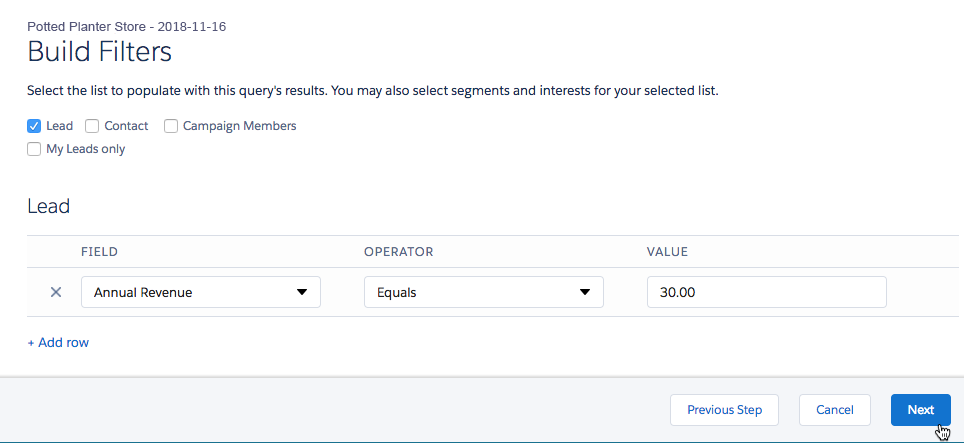Tick the Campaign Members checkbox
The image size is (964, 443).
[171, 126]
